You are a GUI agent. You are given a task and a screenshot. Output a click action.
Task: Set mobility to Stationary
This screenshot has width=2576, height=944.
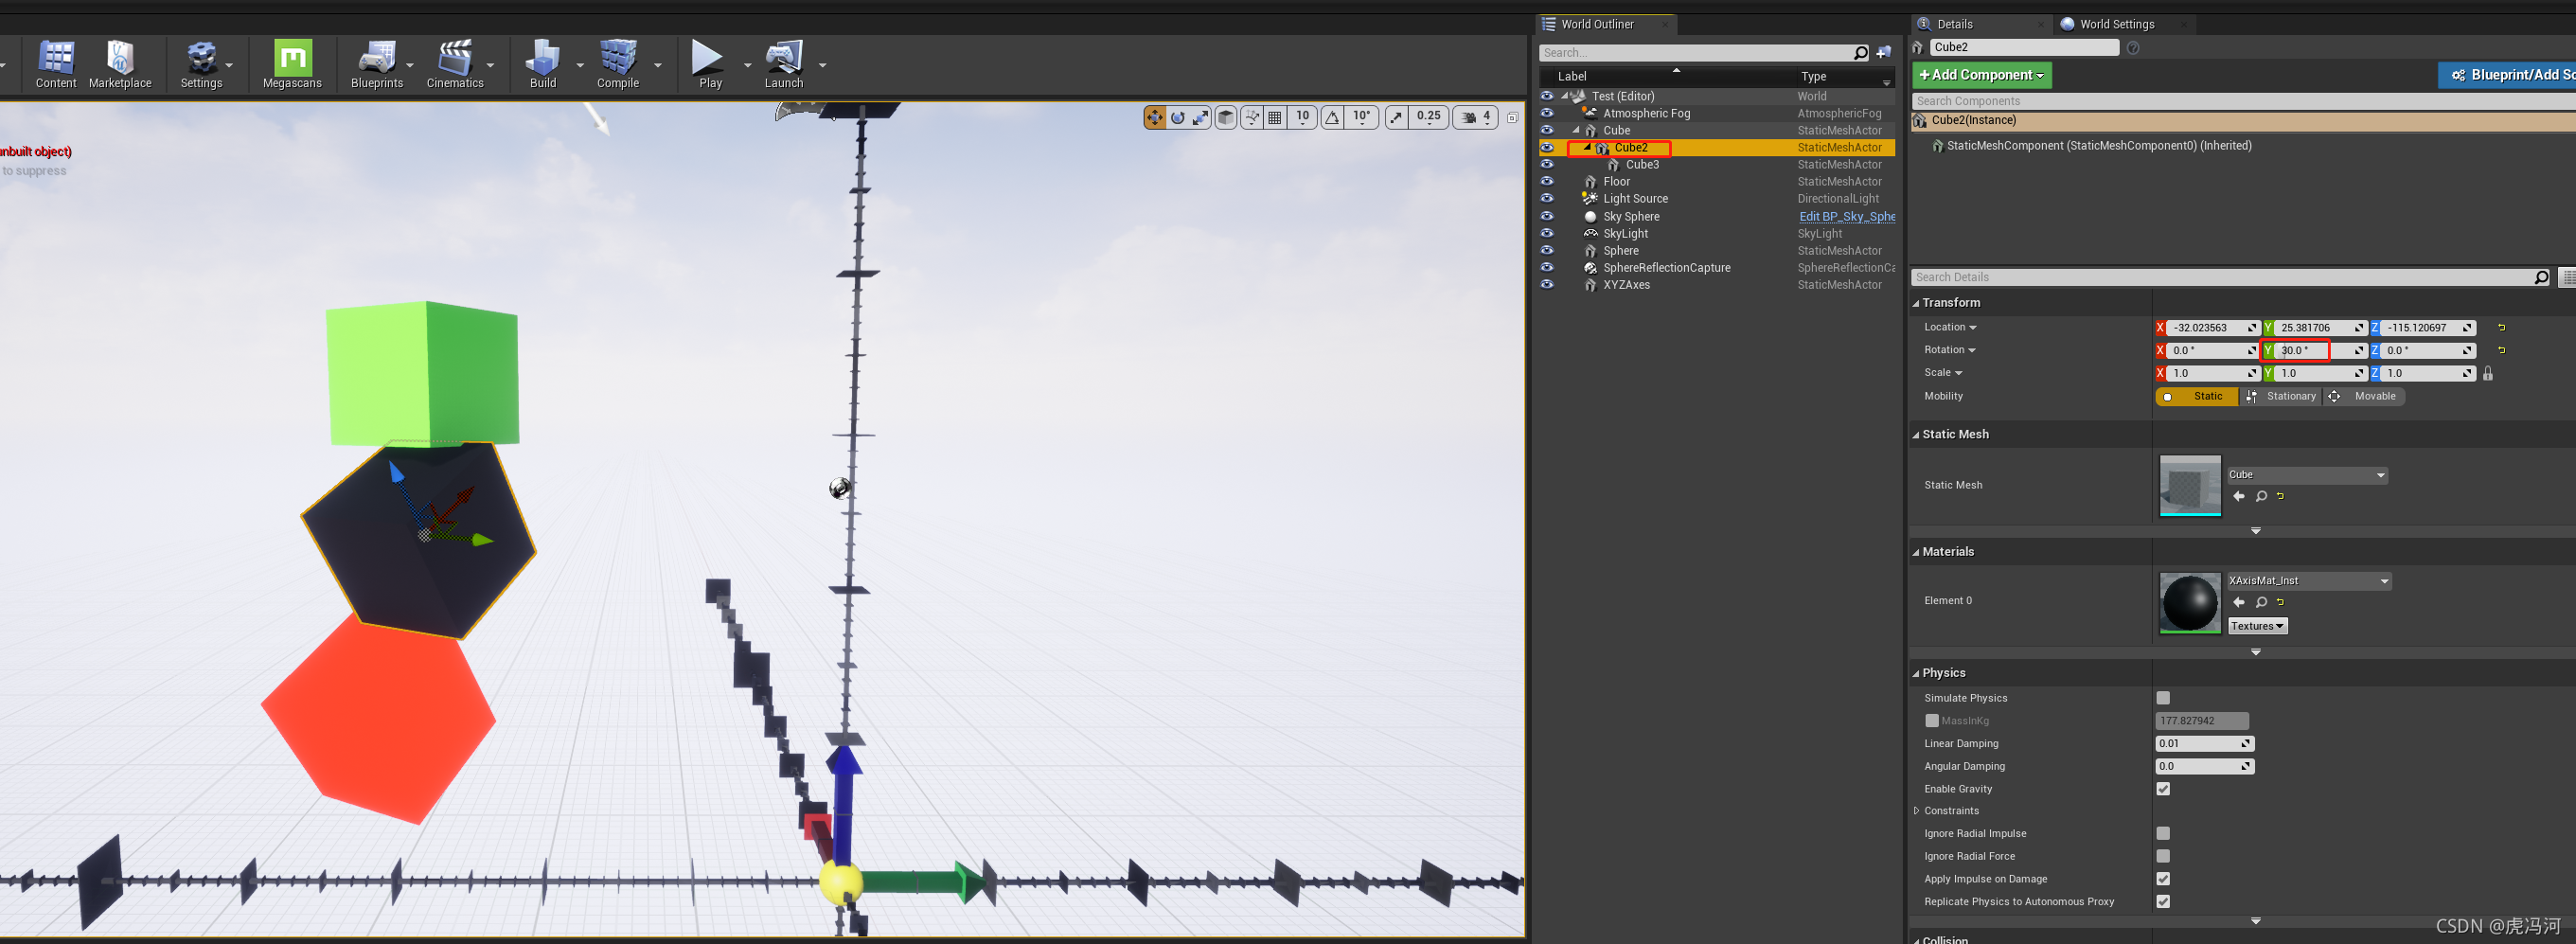[x=2281, y=397]
